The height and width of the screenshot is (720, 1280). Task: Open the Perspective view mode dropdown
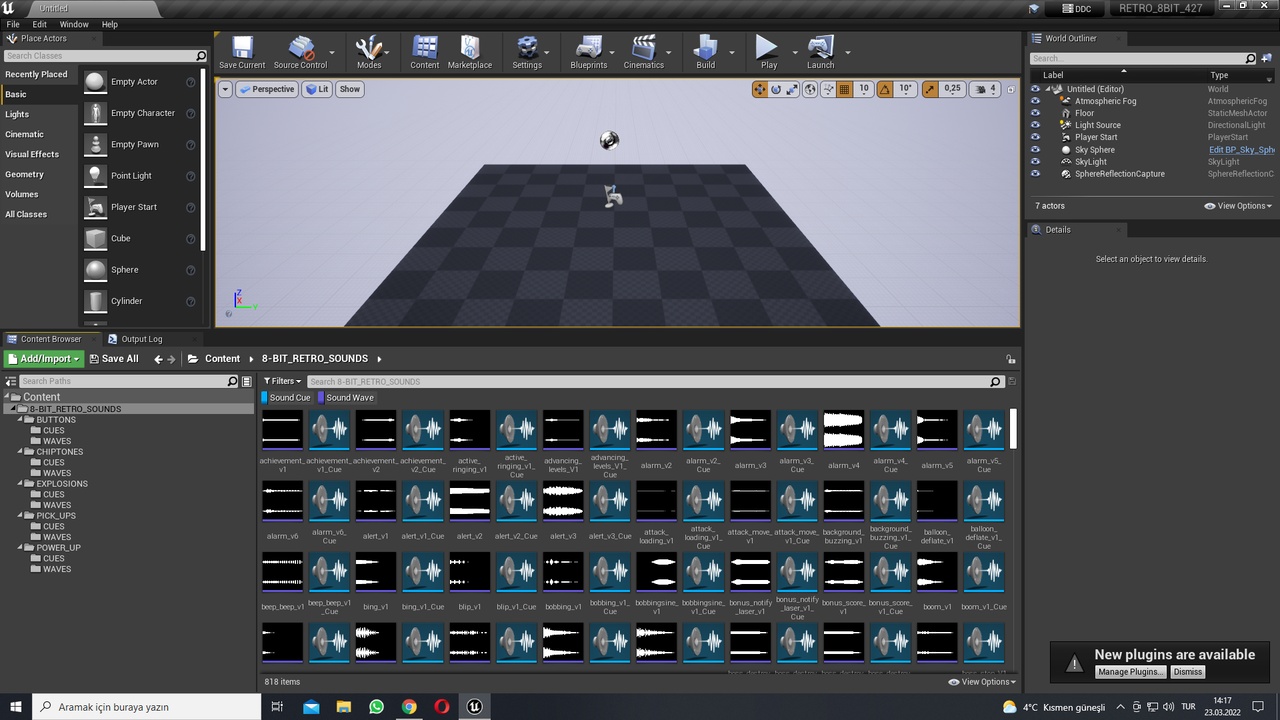267,89
